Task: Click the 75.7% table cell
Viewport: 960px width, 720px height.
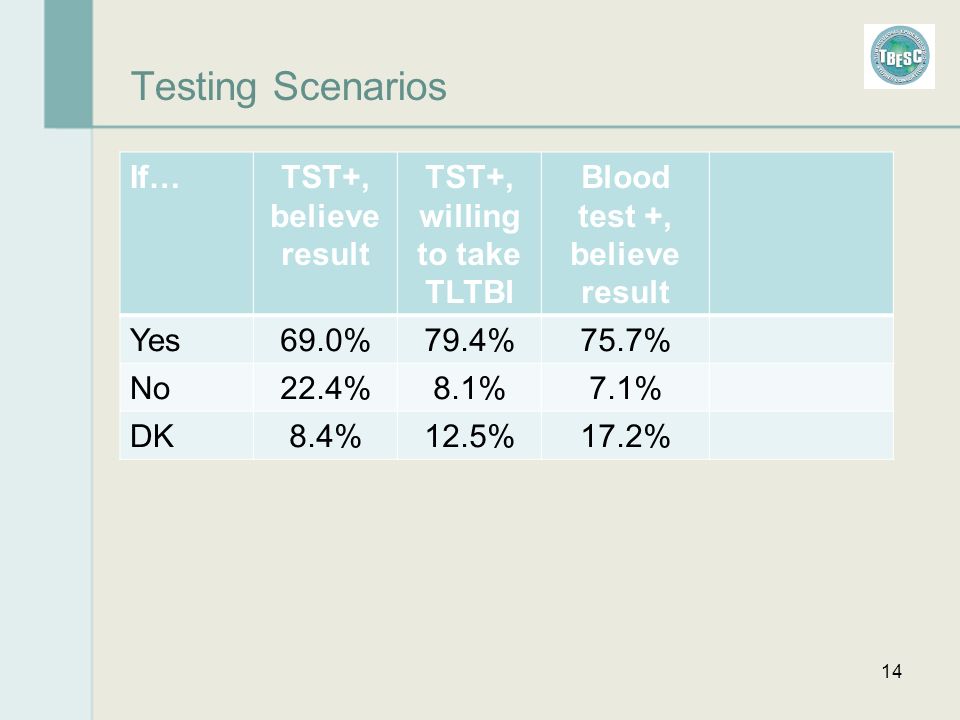Action: click(x=625, y=339)
